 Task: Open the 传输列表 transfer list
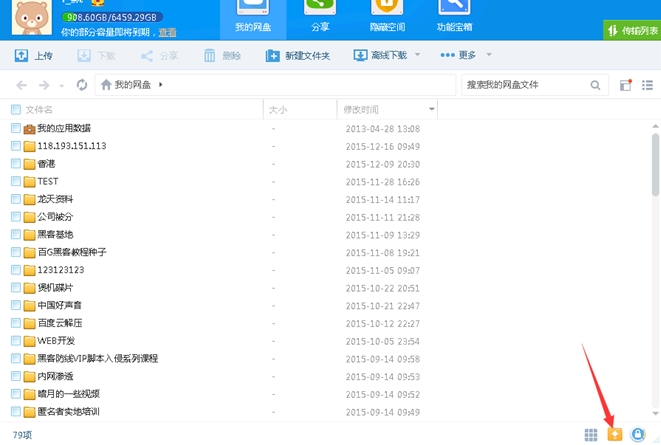(632, 30)
